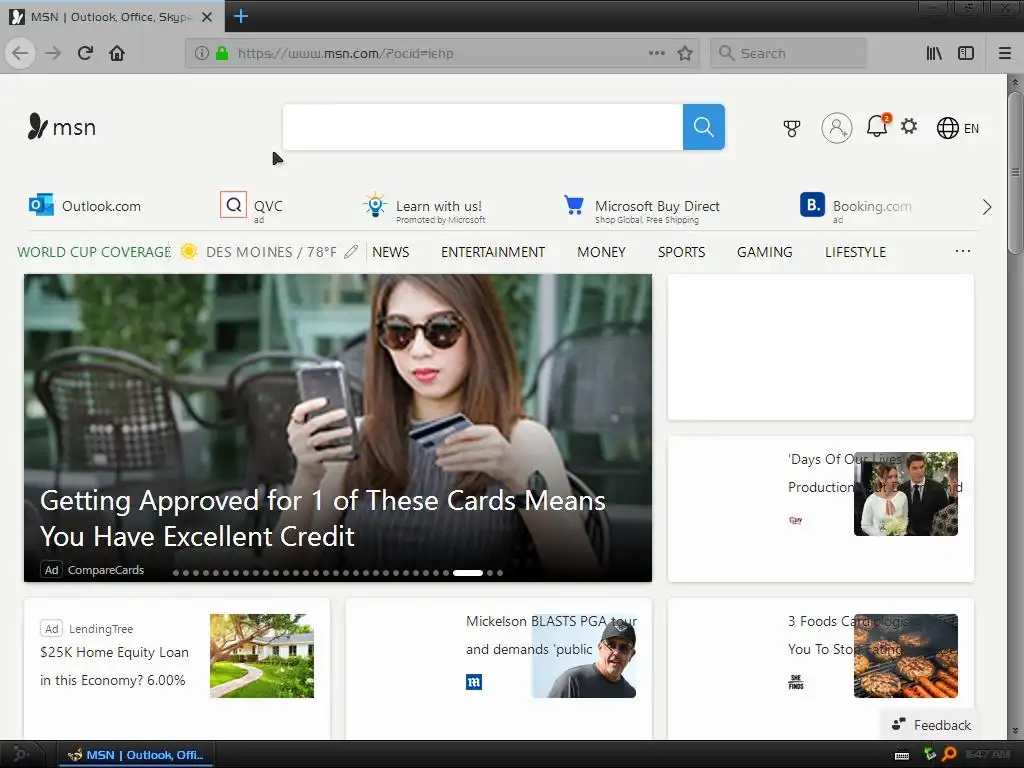Click the blue magnifier search button
This screenshot has height=768, width=1024.
coord(703,127)
